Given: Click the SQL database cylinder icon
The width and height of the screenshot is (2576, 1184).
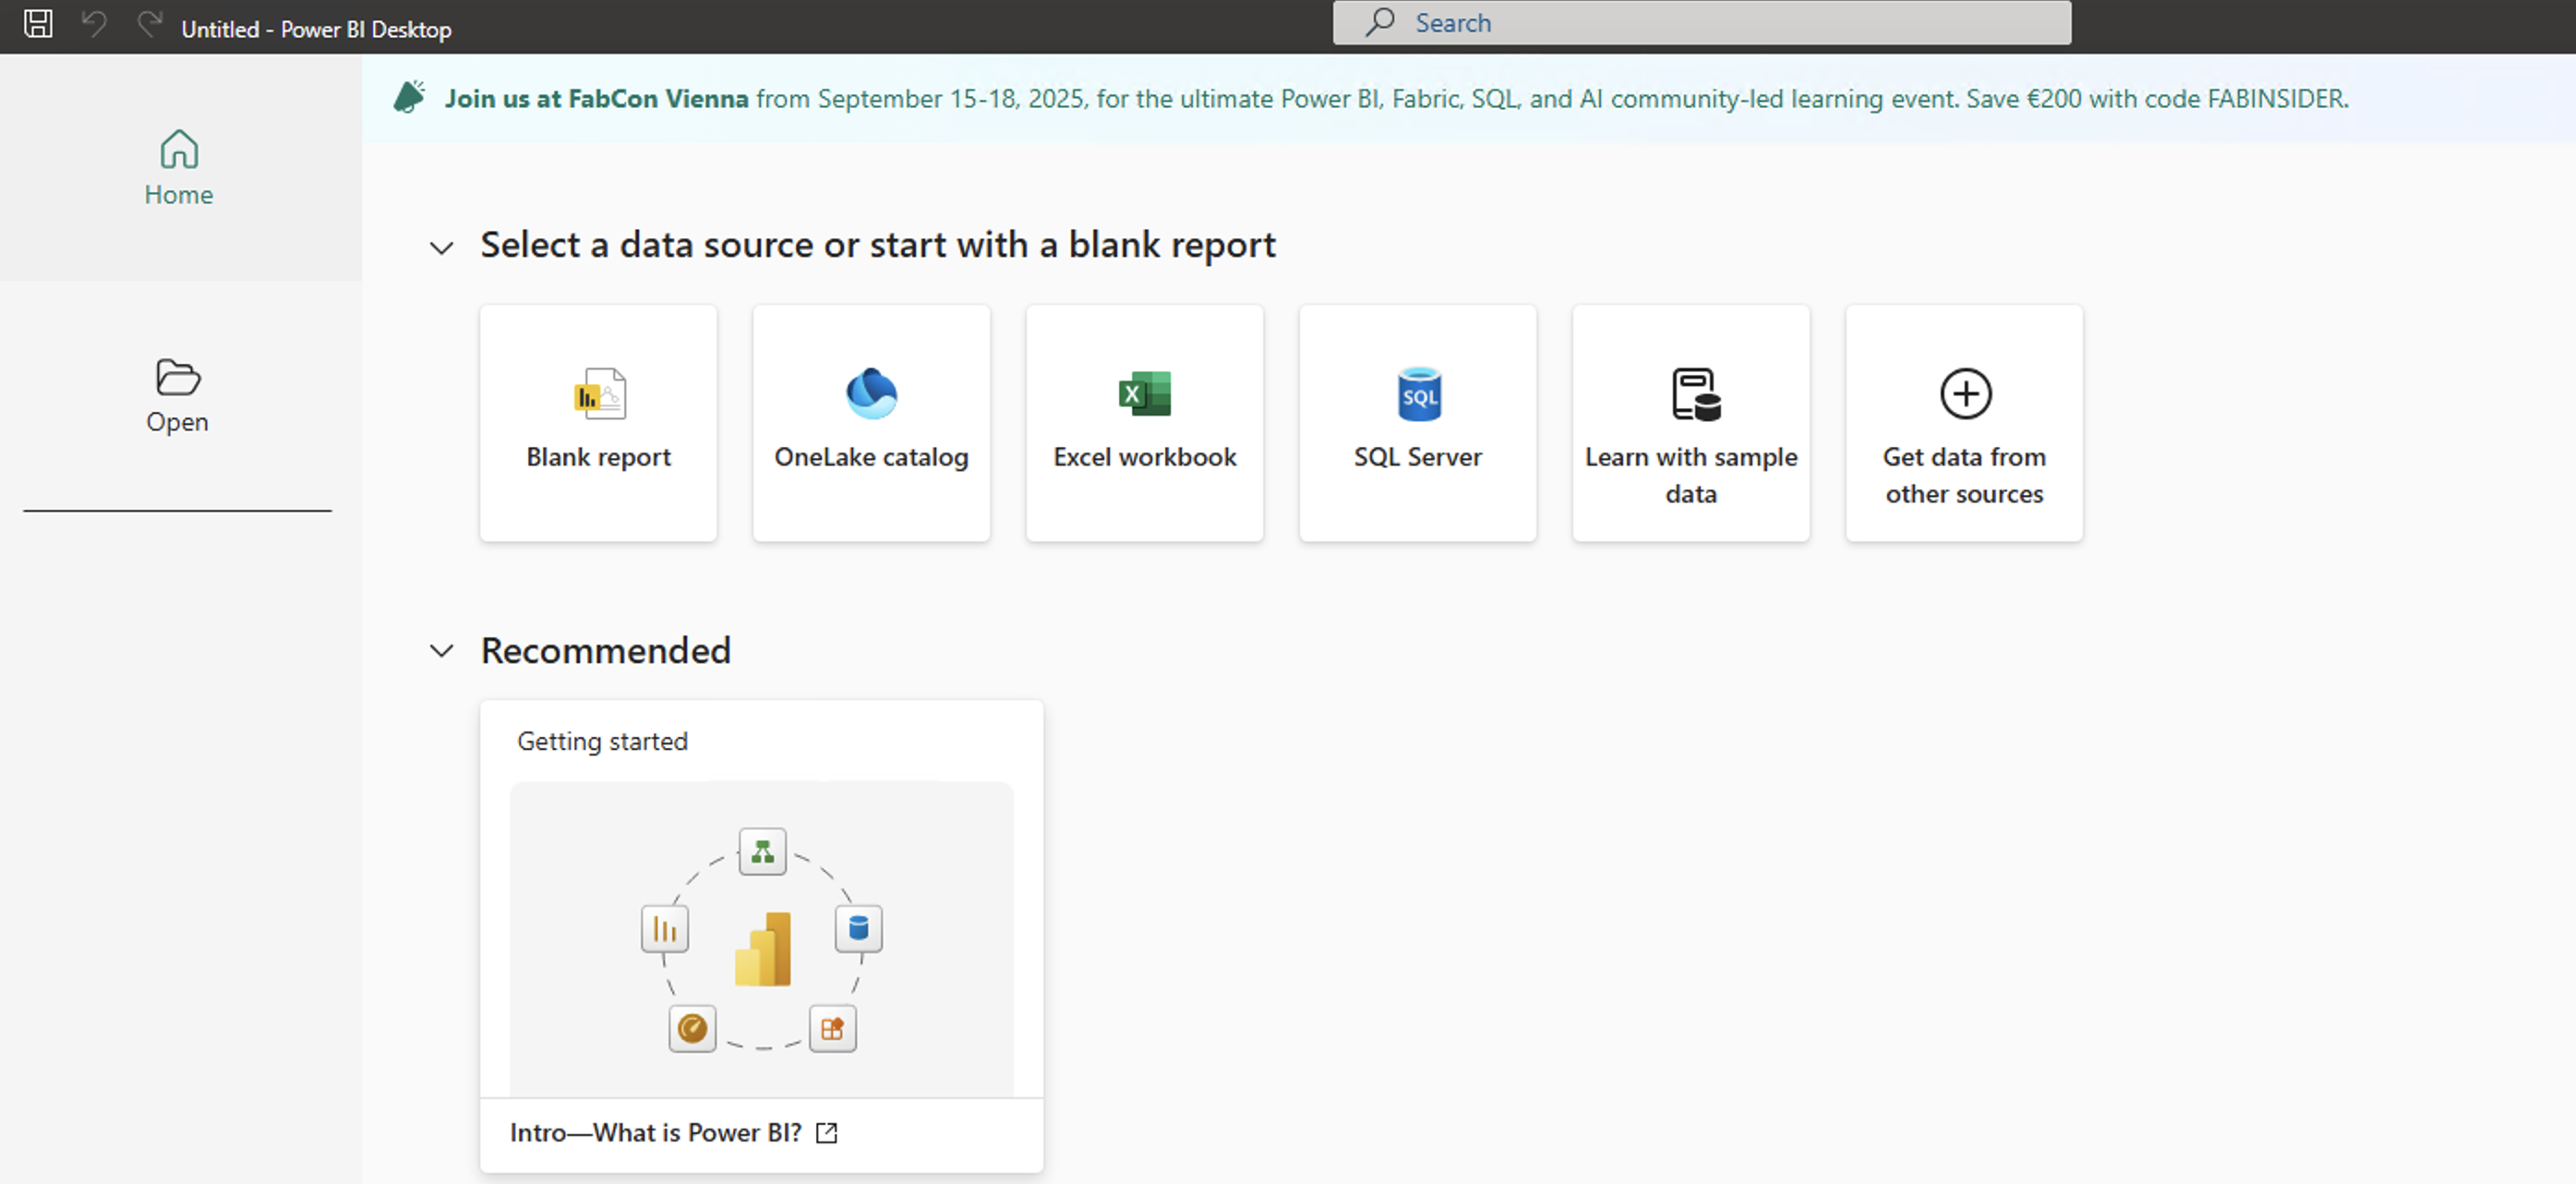Looking at the screenshot, I should coord(1418,393).
